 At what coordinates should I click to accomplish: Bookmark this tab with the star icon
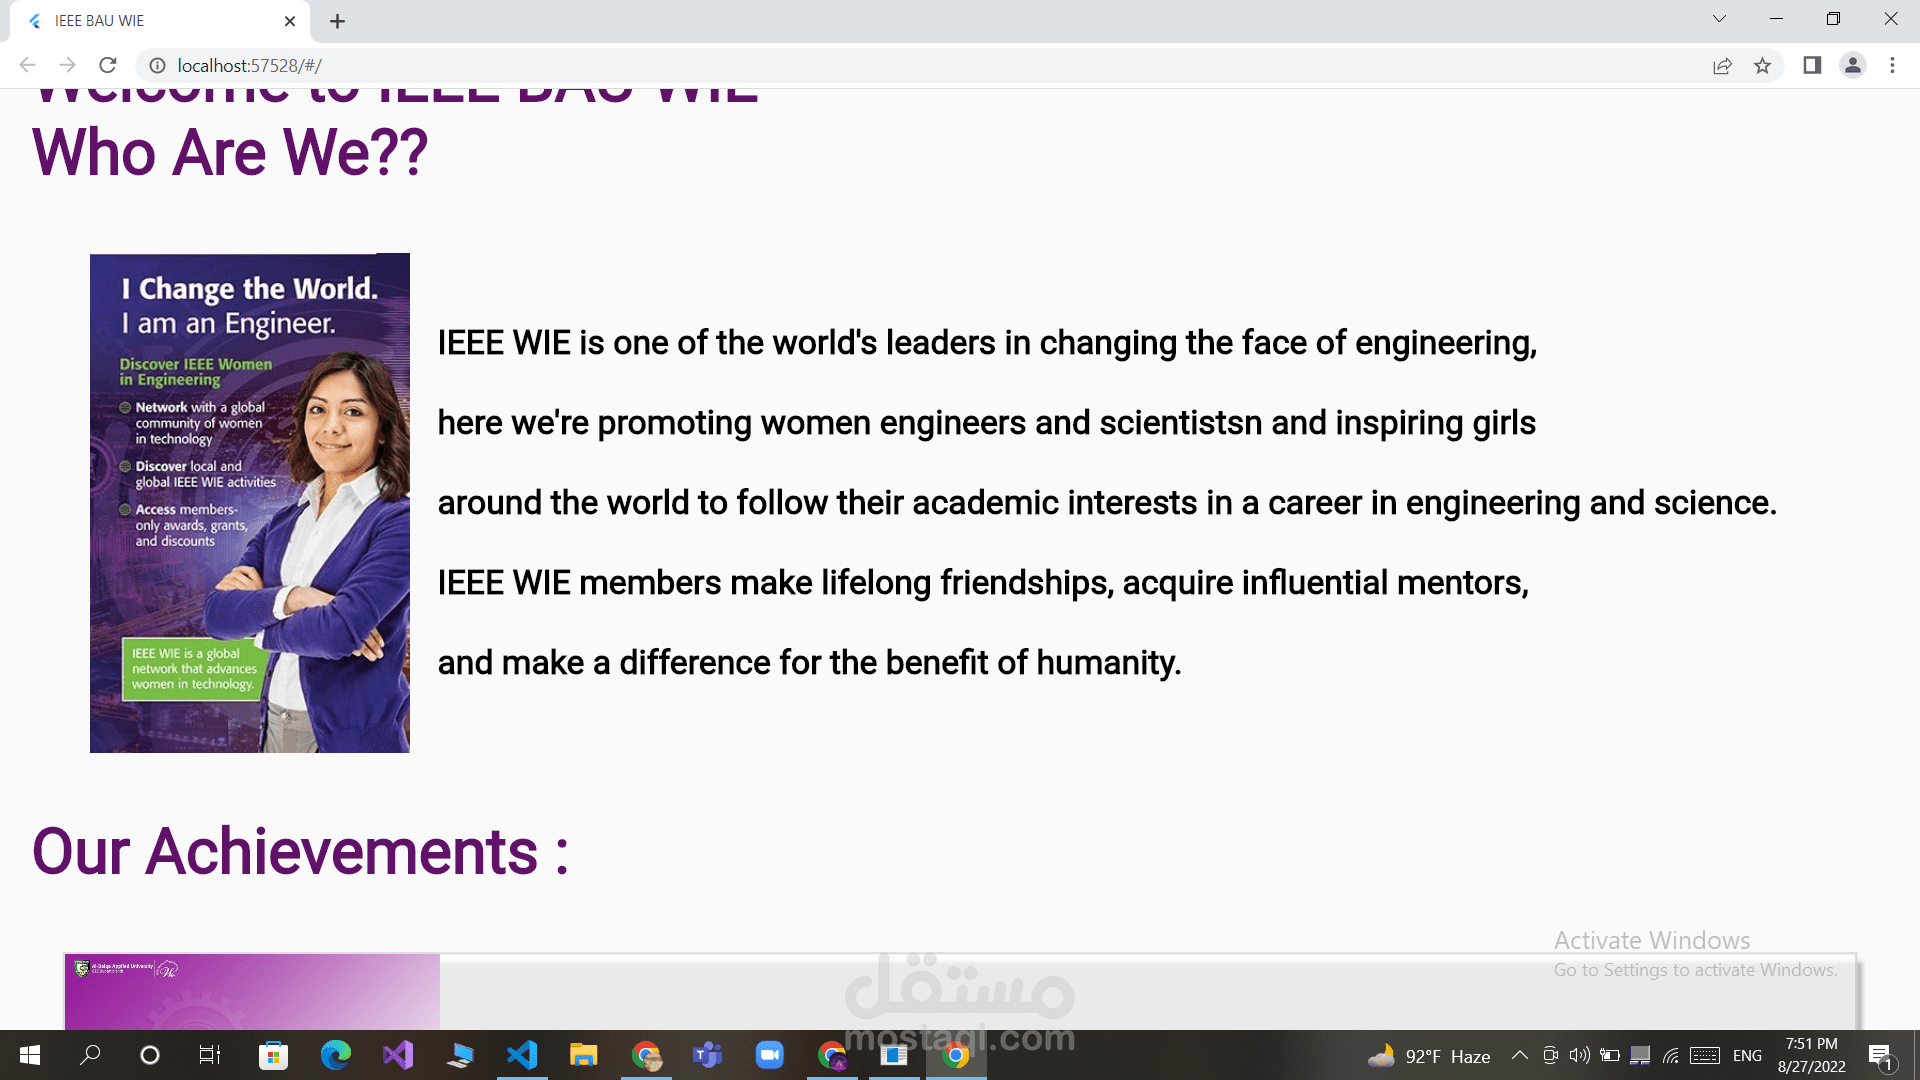coord(1762,65)
